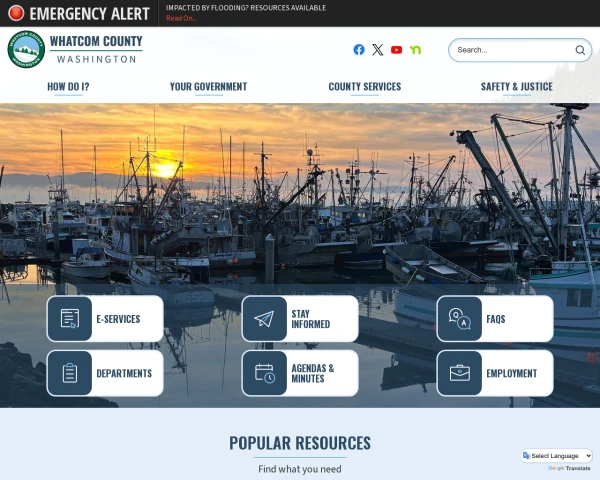Image resolution: width=600 pixels, height=480 pixels.
Task: Follow the Read On link in alert
Action: coord(181,18)
